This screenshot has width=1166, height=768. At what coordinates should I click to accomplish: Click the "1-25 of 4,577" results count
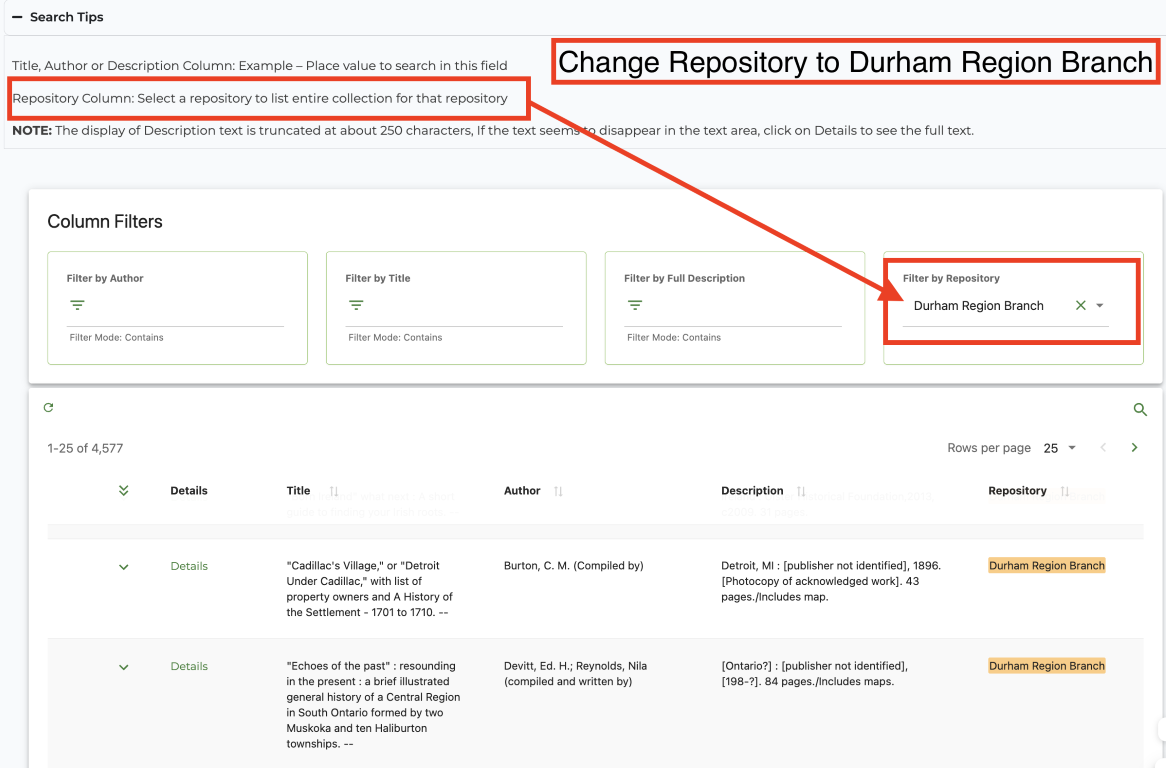tap(85, 448)
